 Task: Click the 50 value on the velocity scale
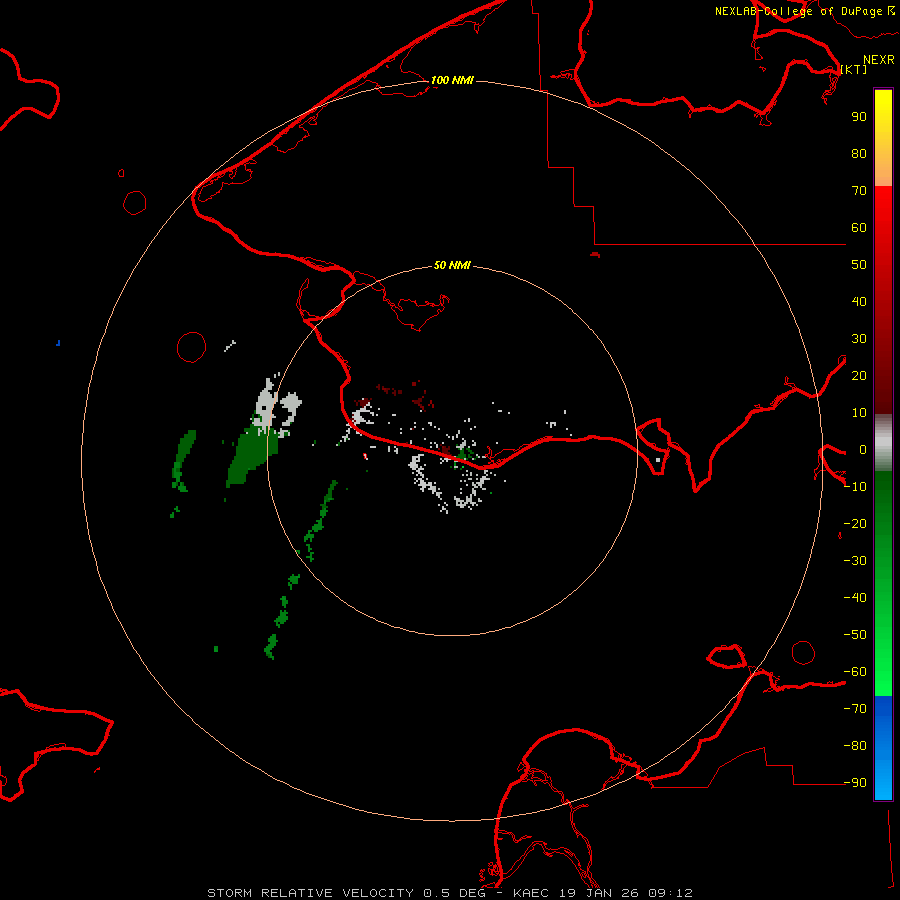(x=859, y=265)
